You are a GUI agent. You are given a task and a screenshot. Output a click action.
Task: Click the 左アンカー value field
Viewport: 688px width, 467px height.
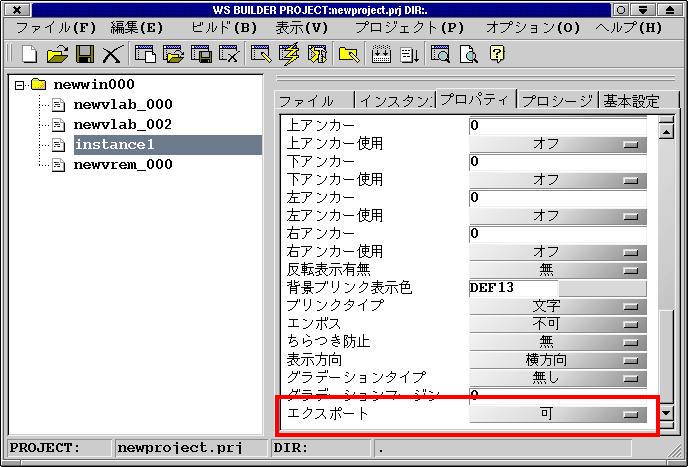[558, 198]
